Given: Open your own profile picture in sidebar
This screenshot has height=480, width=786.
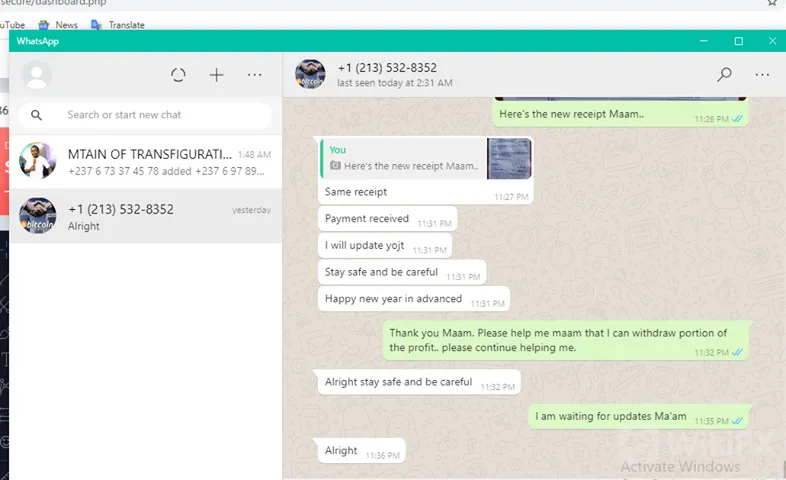Looking at the screenshot, I should tap(36, 75).
